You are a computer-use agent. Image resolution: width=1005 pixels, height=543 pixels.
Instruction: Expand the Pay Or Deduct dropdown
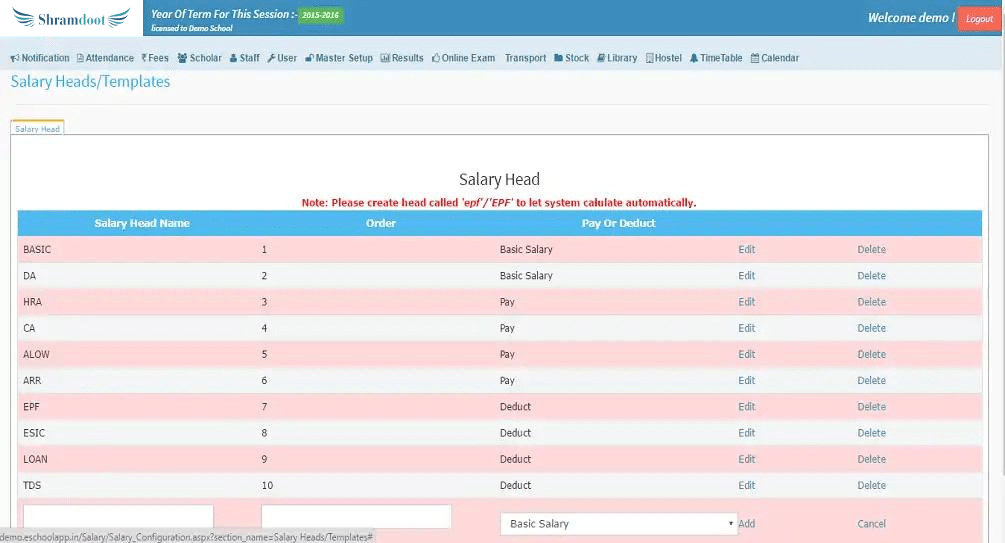tap(618, 524)
